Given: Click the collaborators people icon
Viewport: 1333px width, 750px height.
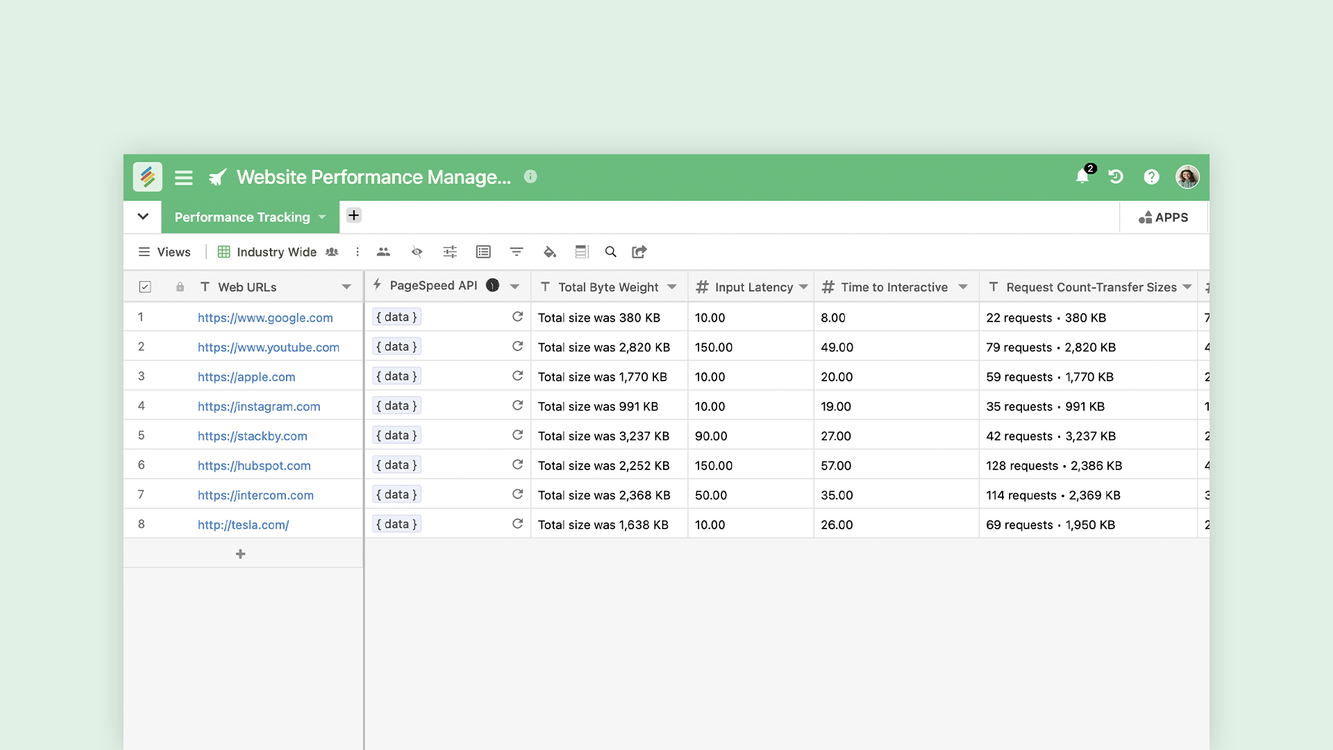Looking at the screenshot, I should pos(383,252).
